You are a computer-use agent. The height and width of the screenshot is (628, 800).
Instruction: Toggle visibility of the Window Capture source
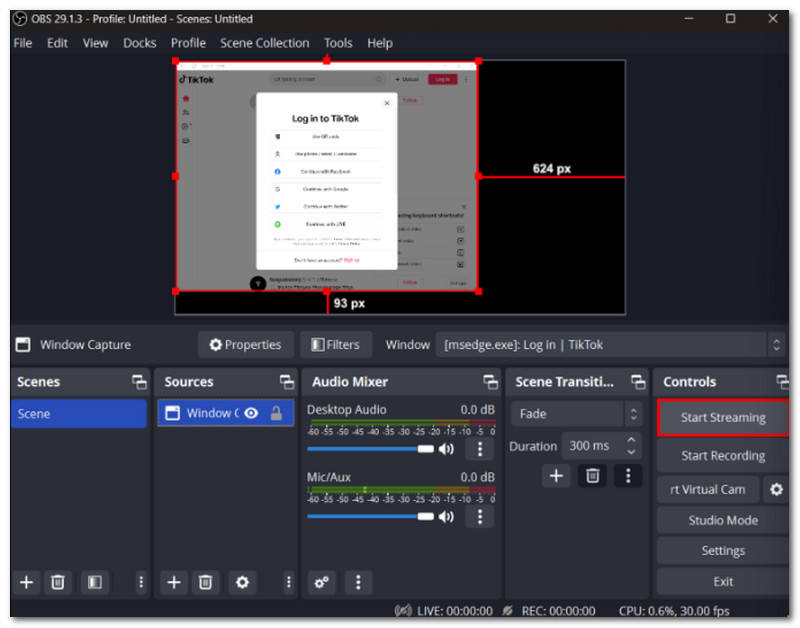tap(251, 413)
